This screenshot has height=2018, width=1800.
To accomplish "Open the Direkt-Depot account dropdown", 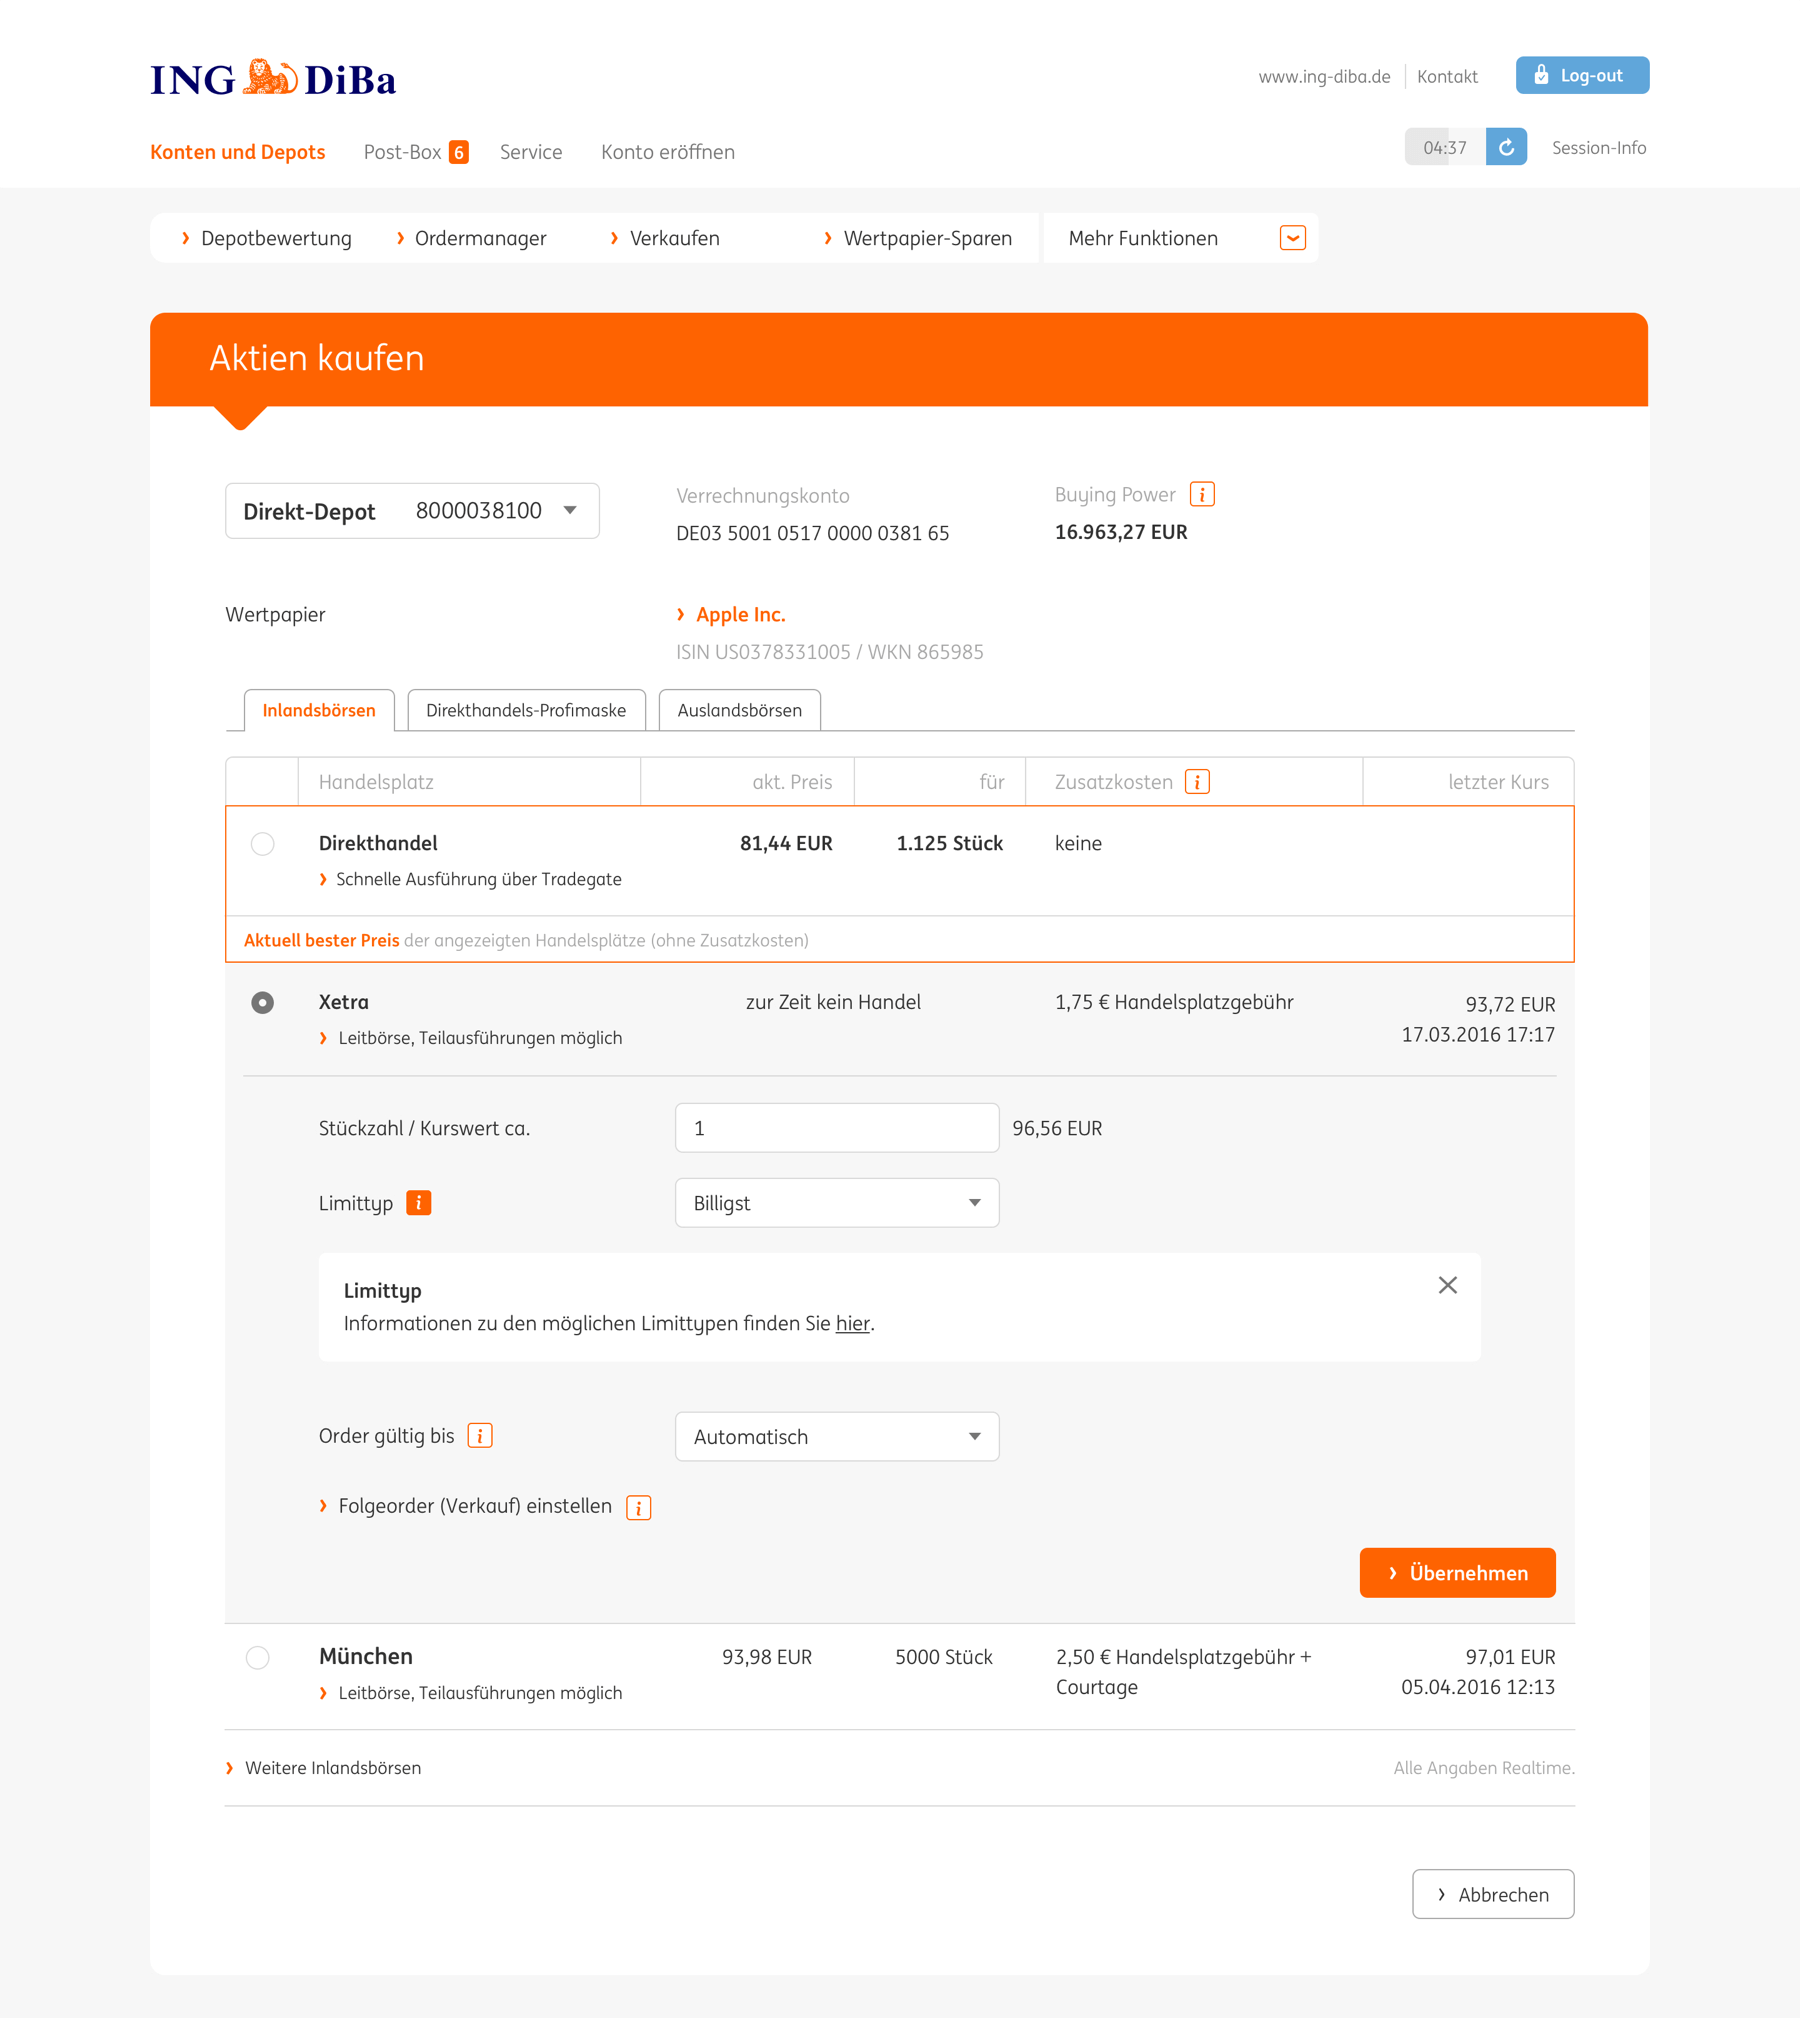I will point(412,511).
